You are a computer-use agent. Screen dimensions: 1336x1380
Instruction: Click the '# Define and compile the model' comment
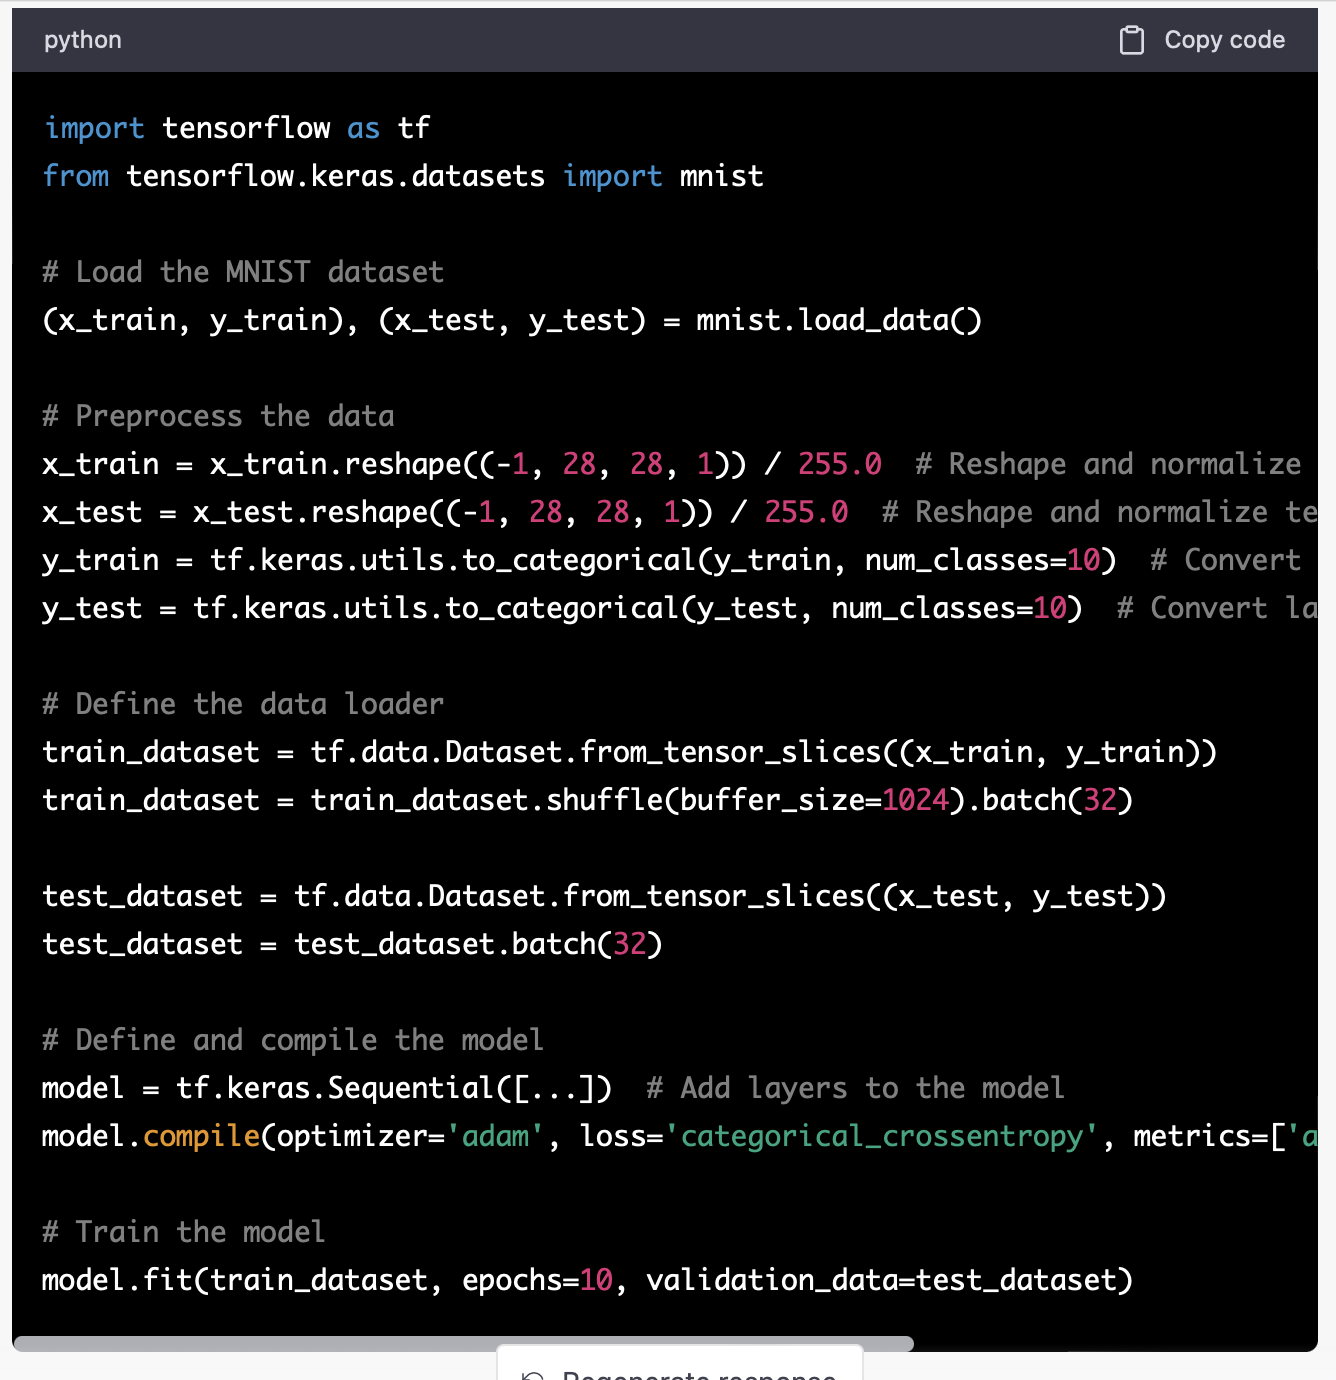point(293,1040)
